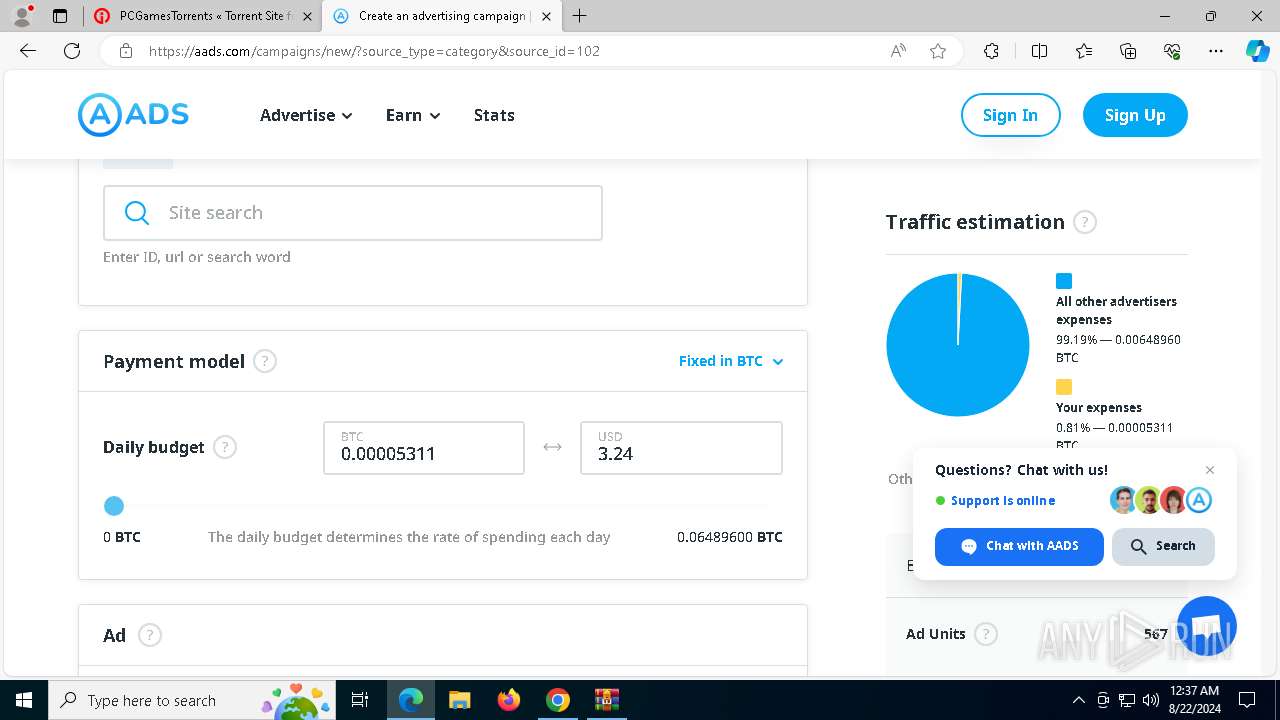
Task: Click the support agents avatars
Action: click(x=1161, y=500)
